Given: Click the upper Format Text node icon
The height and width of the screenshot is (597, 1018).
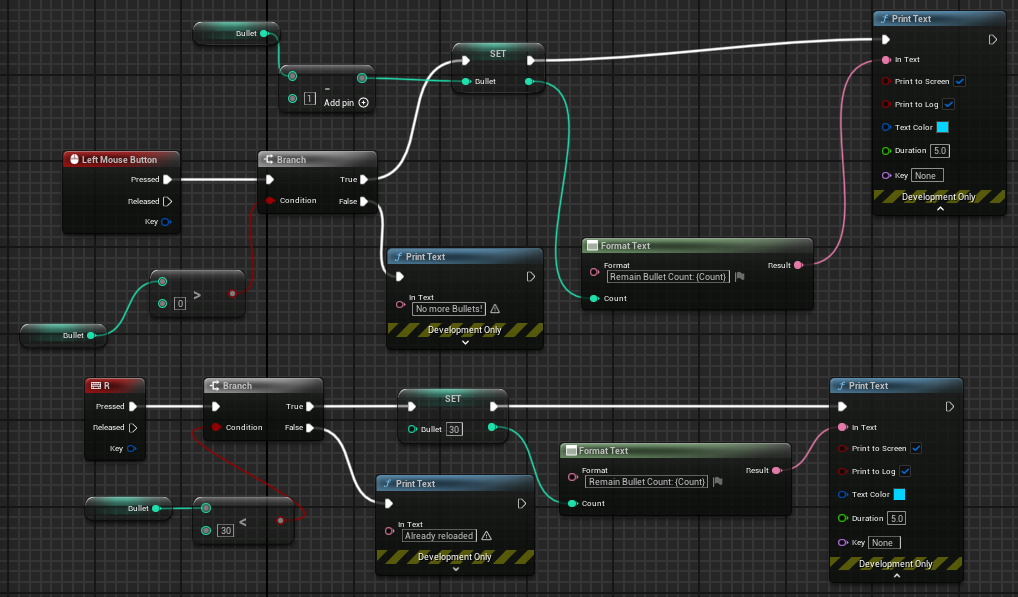Looking at the screenshot, I should (592, 245).
